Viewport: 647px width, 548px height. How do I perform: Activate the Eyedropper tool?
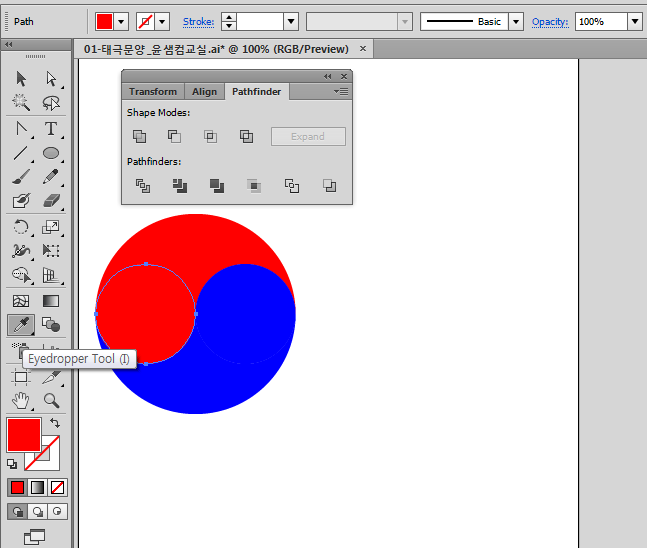coord(21,325)
